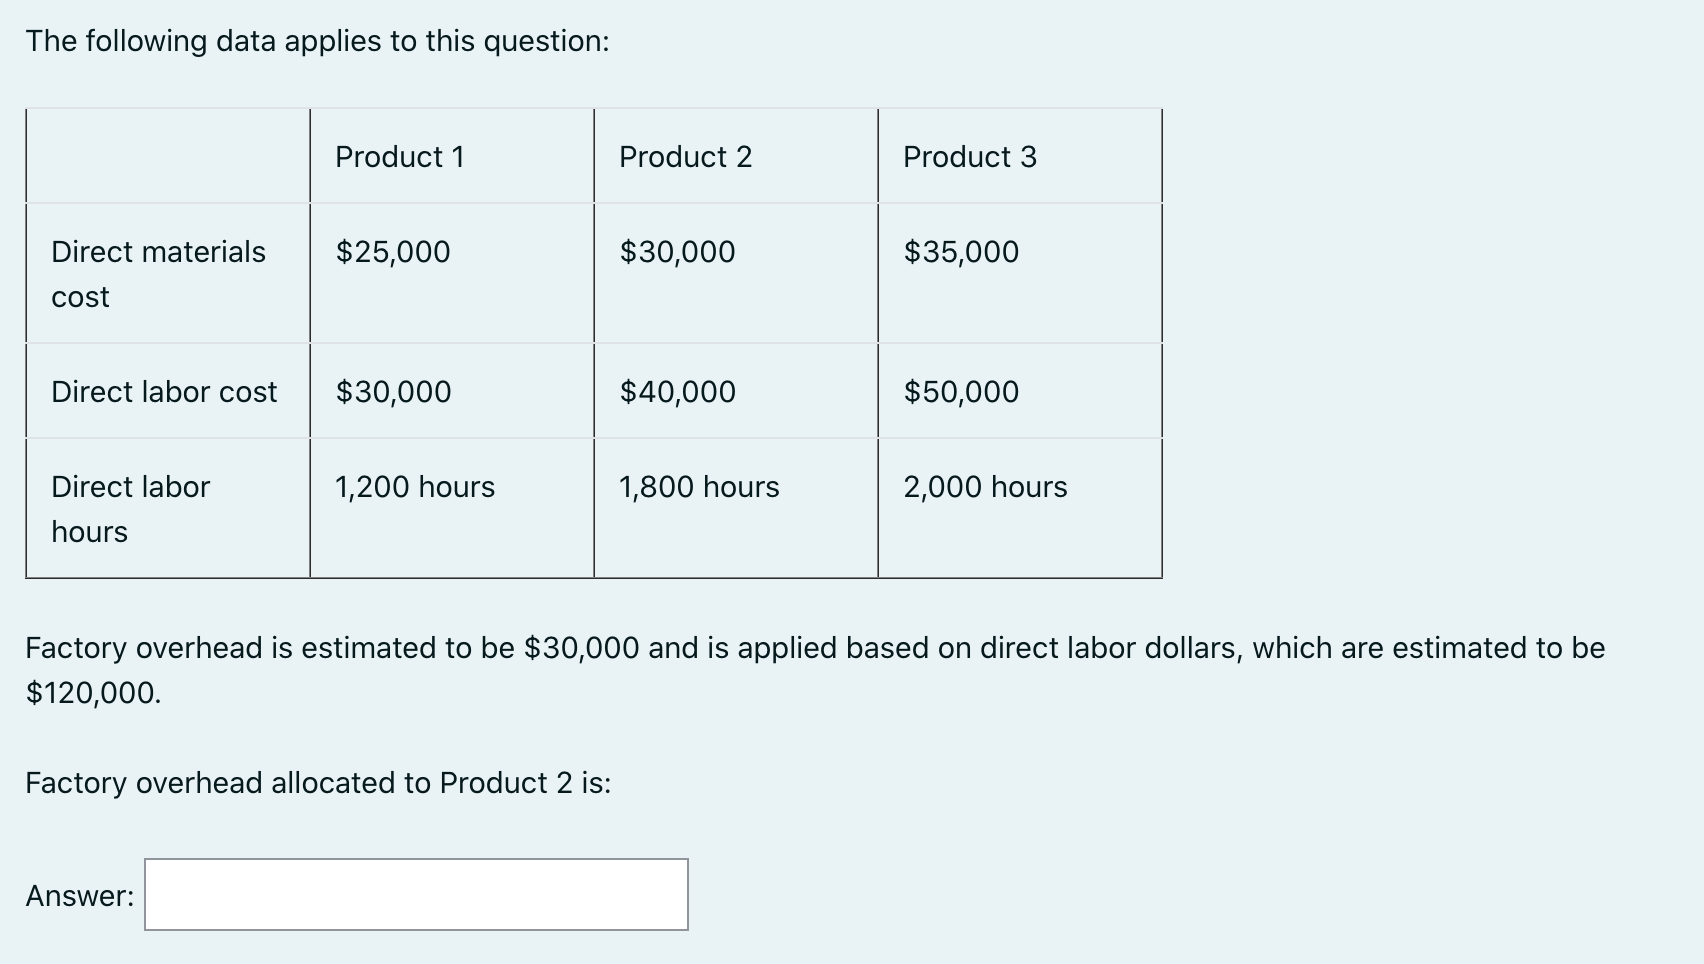Select the $35,000 cell under Product 3
This screenshot has height=964, width=1704.
click(x=960, y=251)
